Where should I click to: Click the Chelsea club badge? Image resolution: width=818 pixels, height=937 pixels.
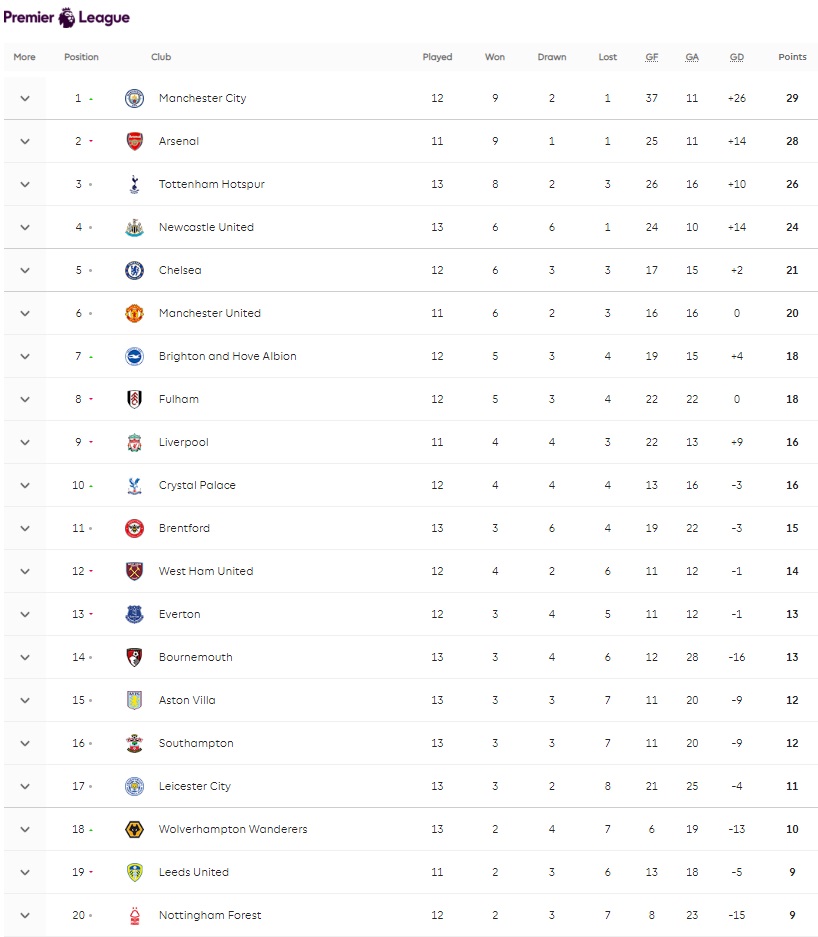point(134,270)
